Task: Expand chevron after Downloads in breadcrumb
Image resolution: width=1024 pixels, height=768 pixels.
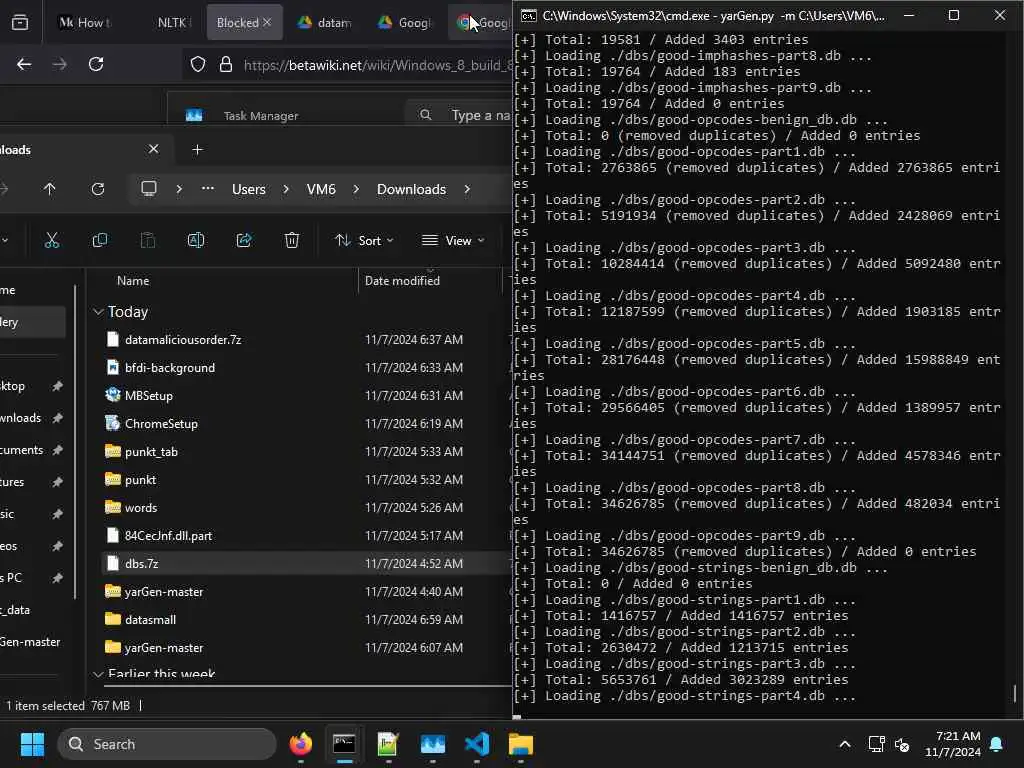Action: click(x=467, y=189)
